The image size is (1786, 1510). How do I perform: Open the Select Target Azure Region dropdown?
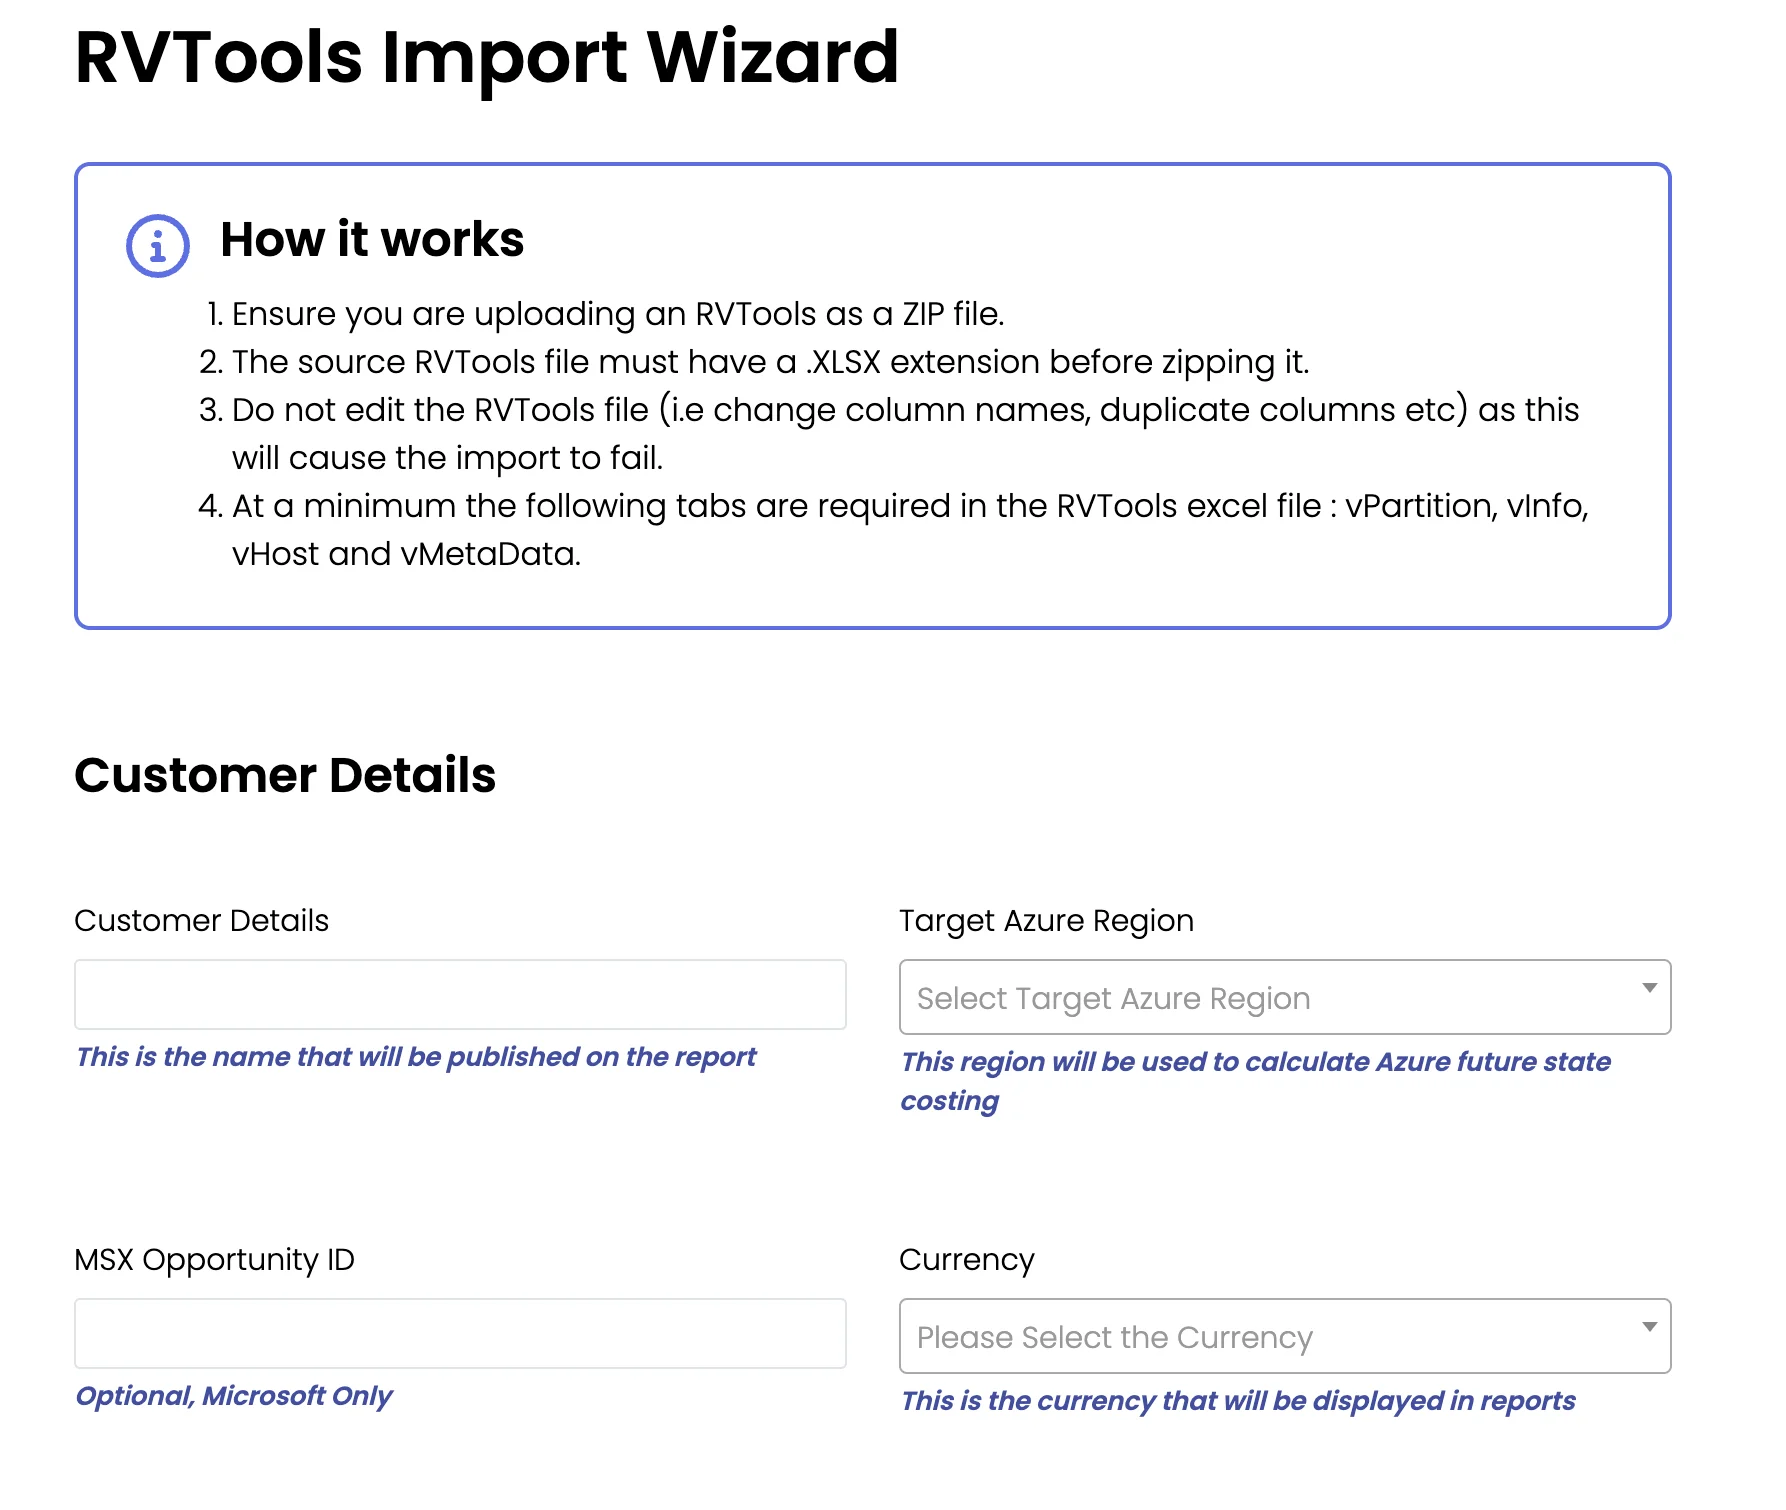1285,997
